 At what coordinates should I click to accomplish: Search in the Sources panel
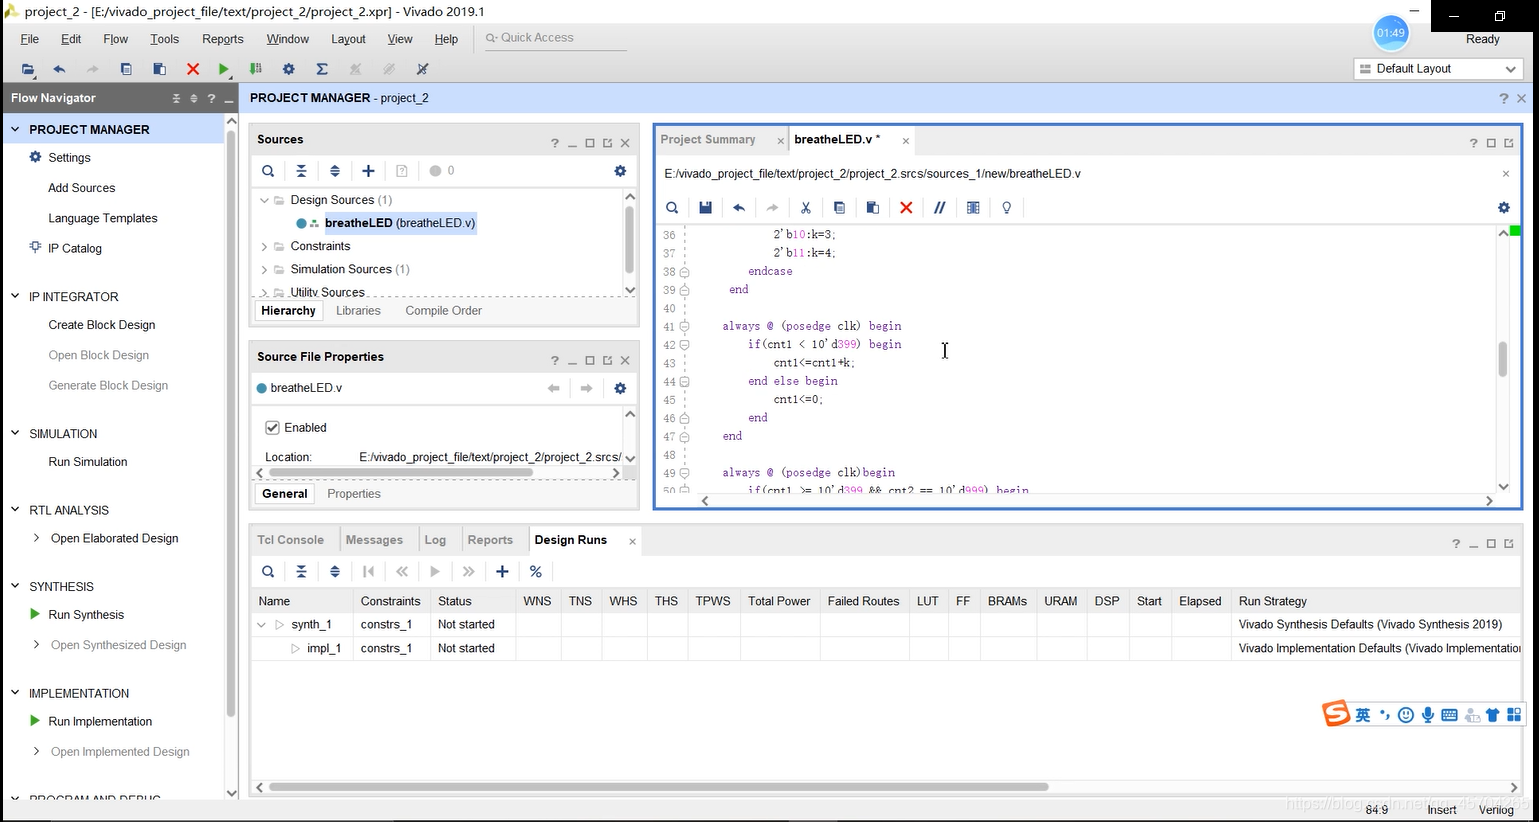(268, 171)
